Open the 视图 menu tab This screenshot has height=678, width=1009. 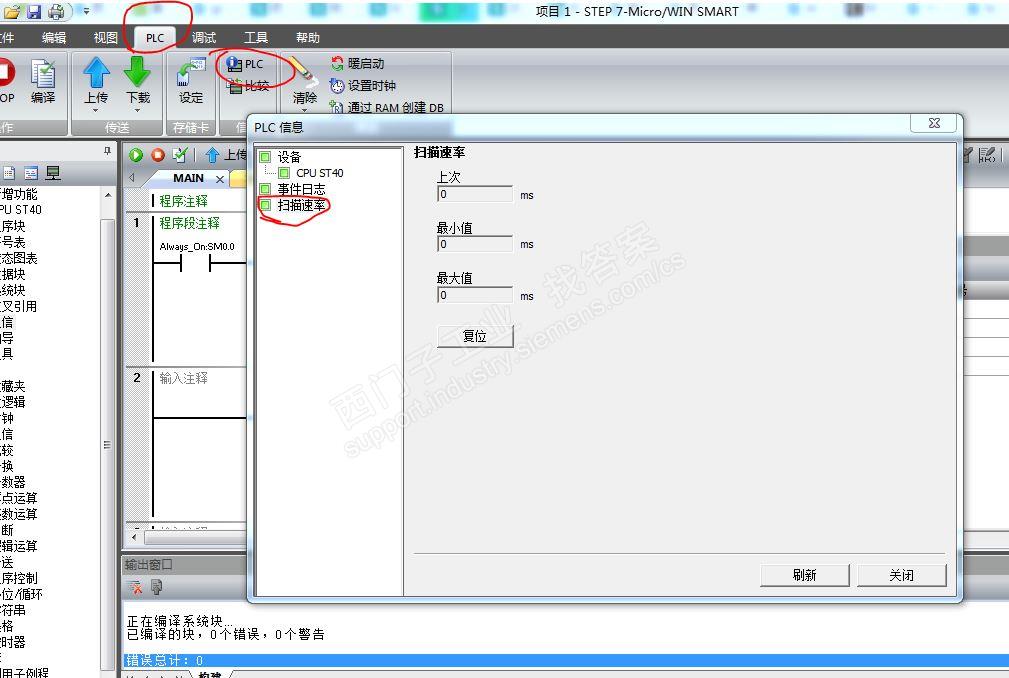(106, 38)
